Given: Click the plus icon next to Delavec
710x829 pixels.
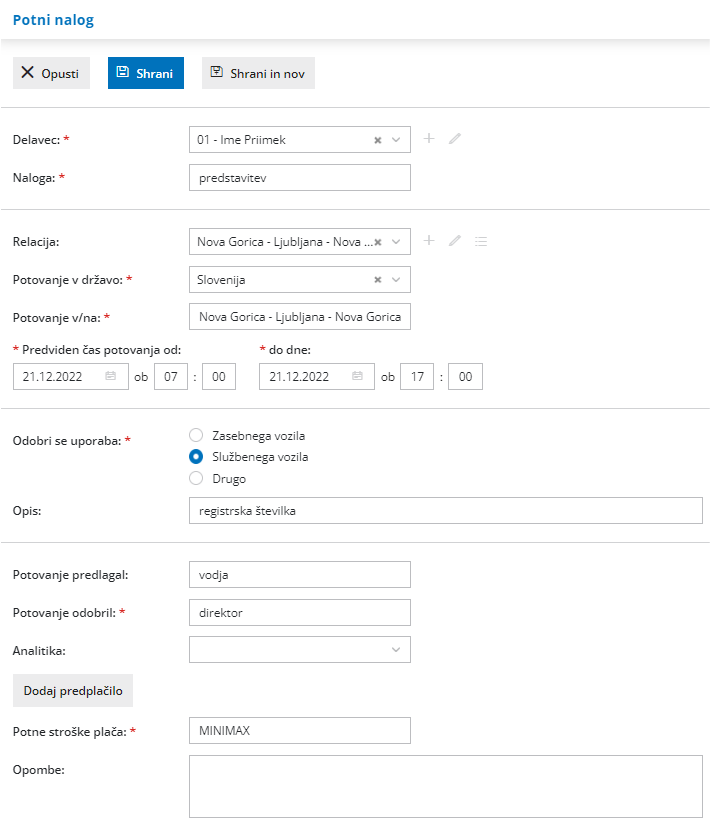Looking at the screenshot, I should (429, 139).
